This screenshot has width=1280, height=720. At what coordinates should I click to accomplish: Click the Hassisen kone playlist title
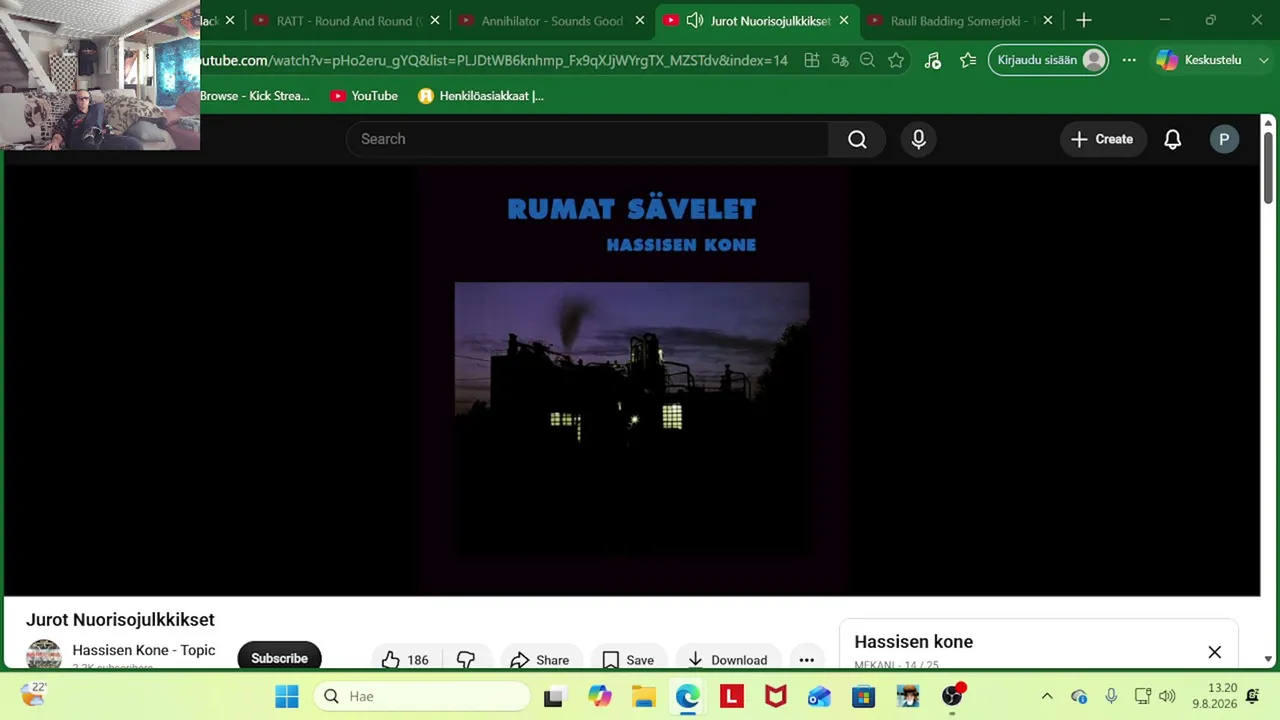point(913,642)
